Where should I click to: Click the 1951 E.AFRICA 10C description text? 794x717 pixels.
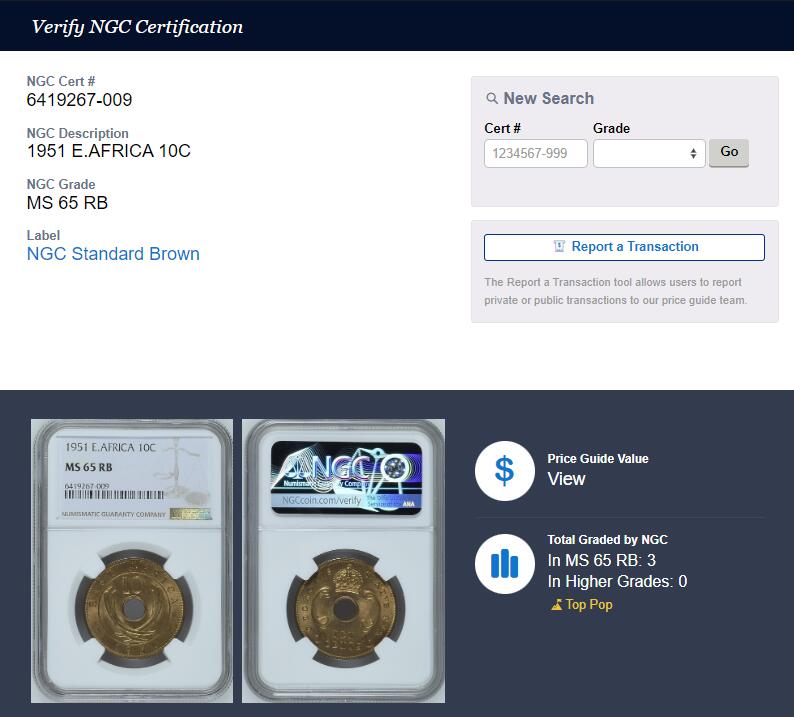108,152
